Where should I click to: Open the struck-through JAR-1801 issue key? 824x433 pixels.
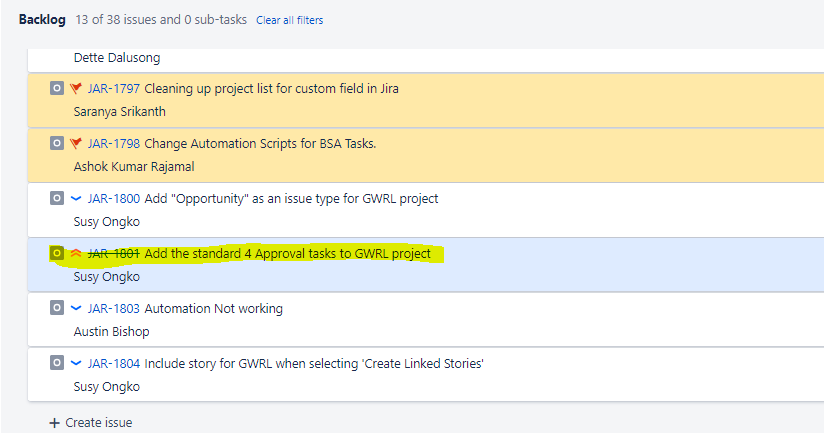[x=113, y=253]
